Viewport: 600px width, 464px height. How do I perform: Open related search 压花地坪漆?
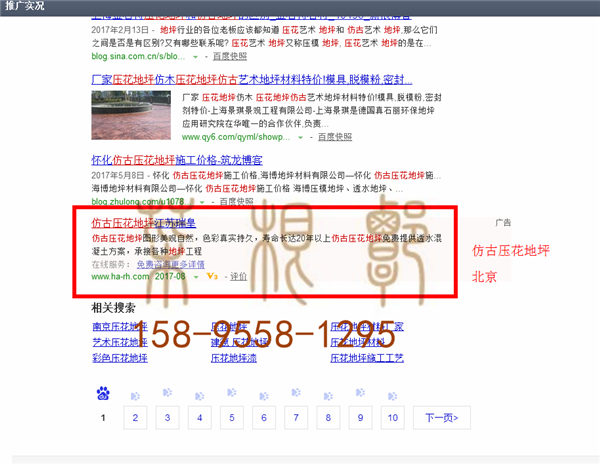pyautogui.click(x=233, y=358)
